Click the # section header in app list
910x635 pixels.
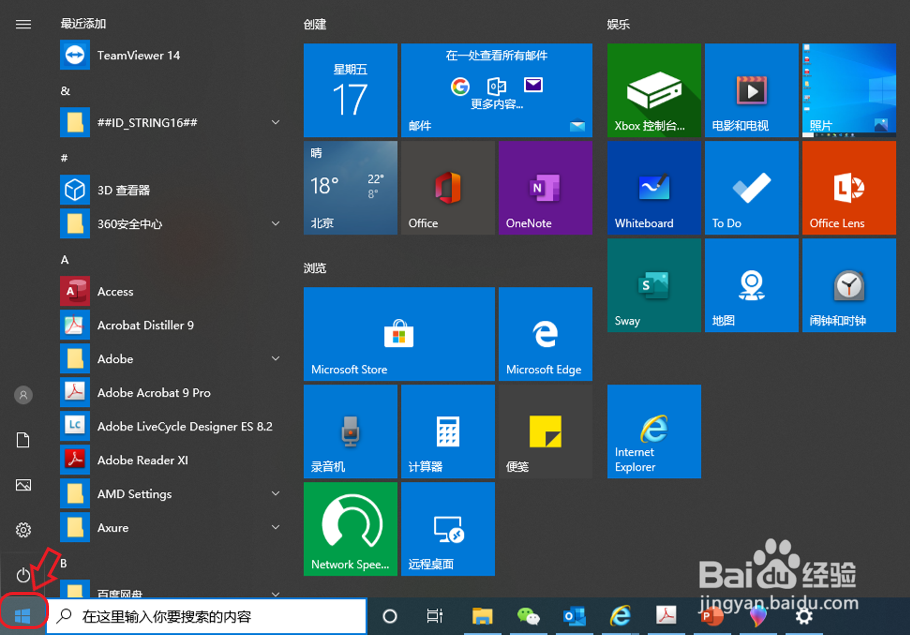[64, 158]
